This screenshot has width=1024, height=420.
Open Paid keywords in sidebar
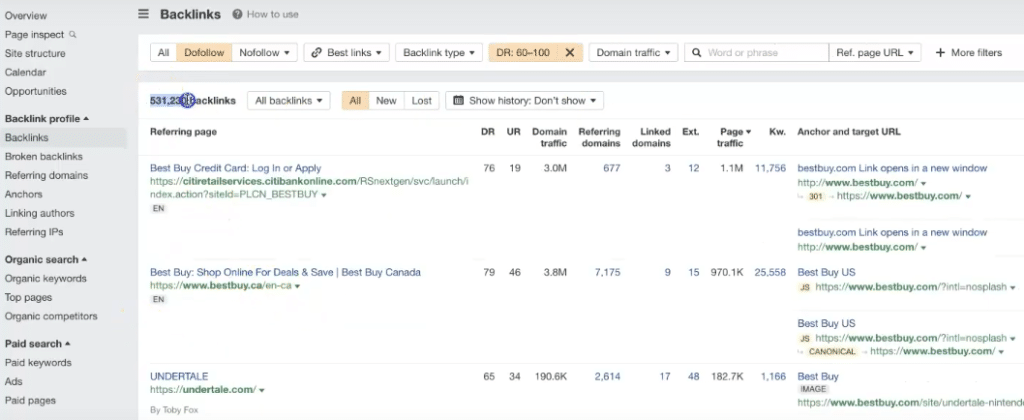point(38,363)
